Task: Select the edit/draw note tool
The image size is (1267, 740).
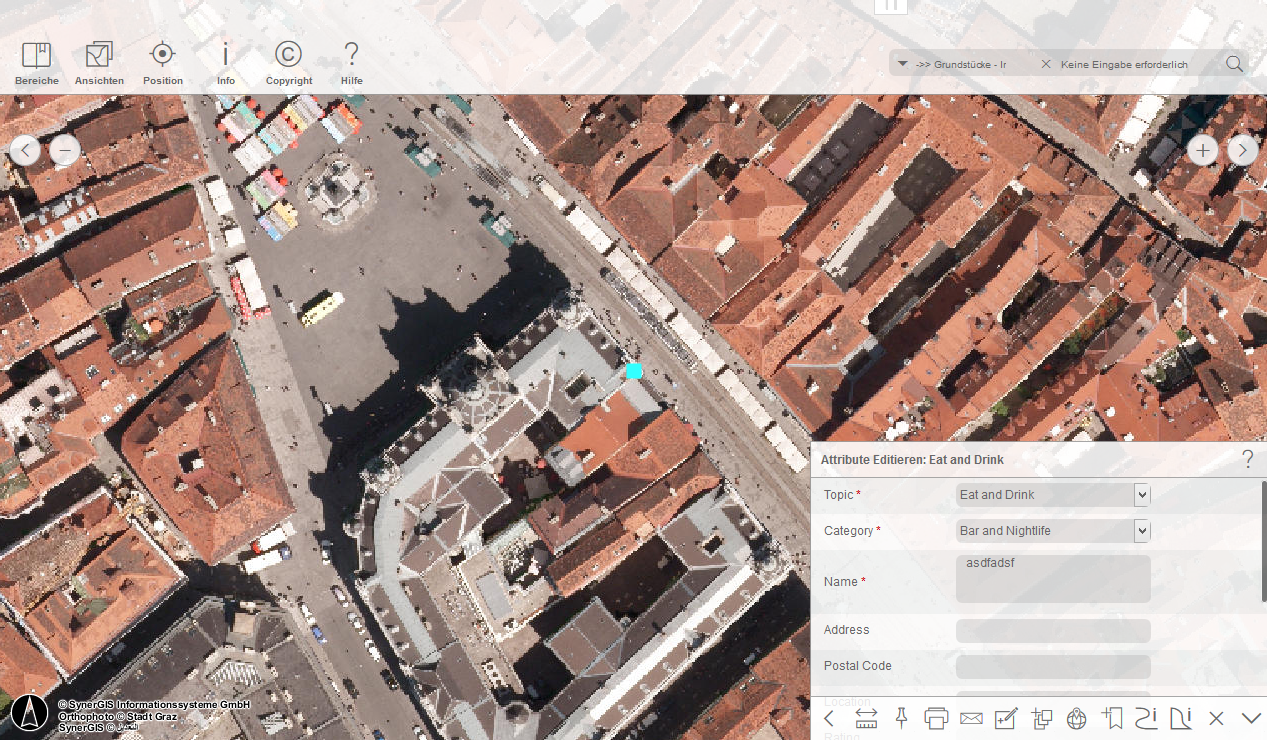Action: 1006,718
